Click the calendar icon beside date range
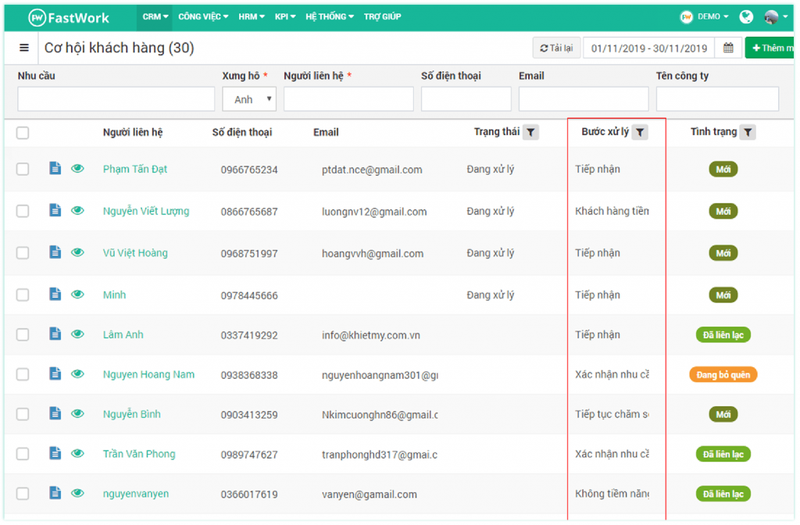Screen dimensions: 800x525 pos(728,48)
